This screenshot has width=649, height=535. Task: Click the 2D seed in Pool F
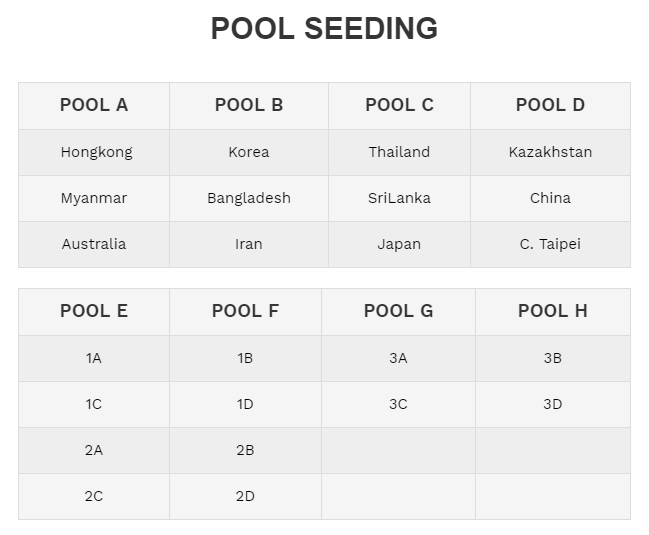click(x=245, y=496)
